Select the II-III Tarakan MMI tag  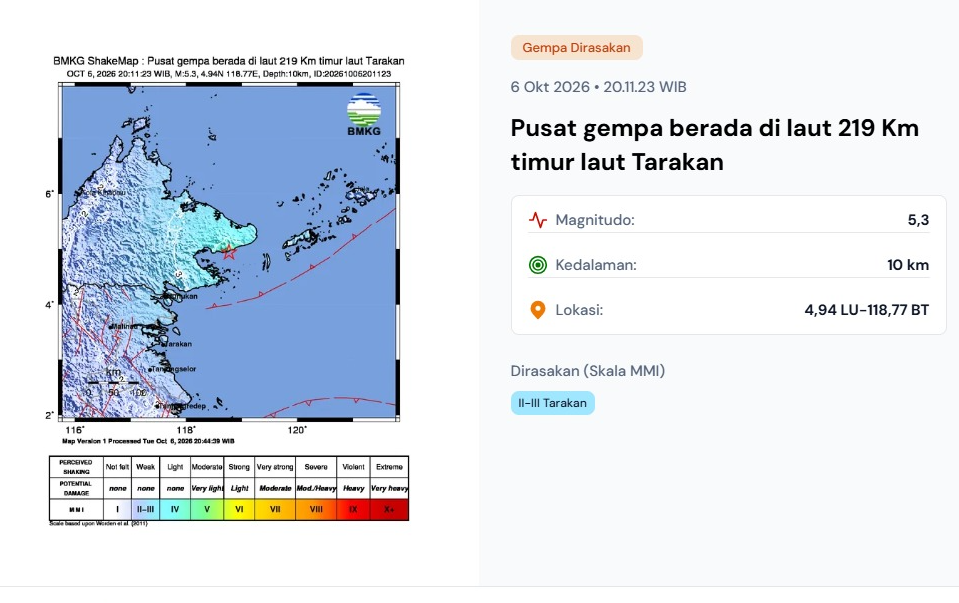(x=552, y=403)
